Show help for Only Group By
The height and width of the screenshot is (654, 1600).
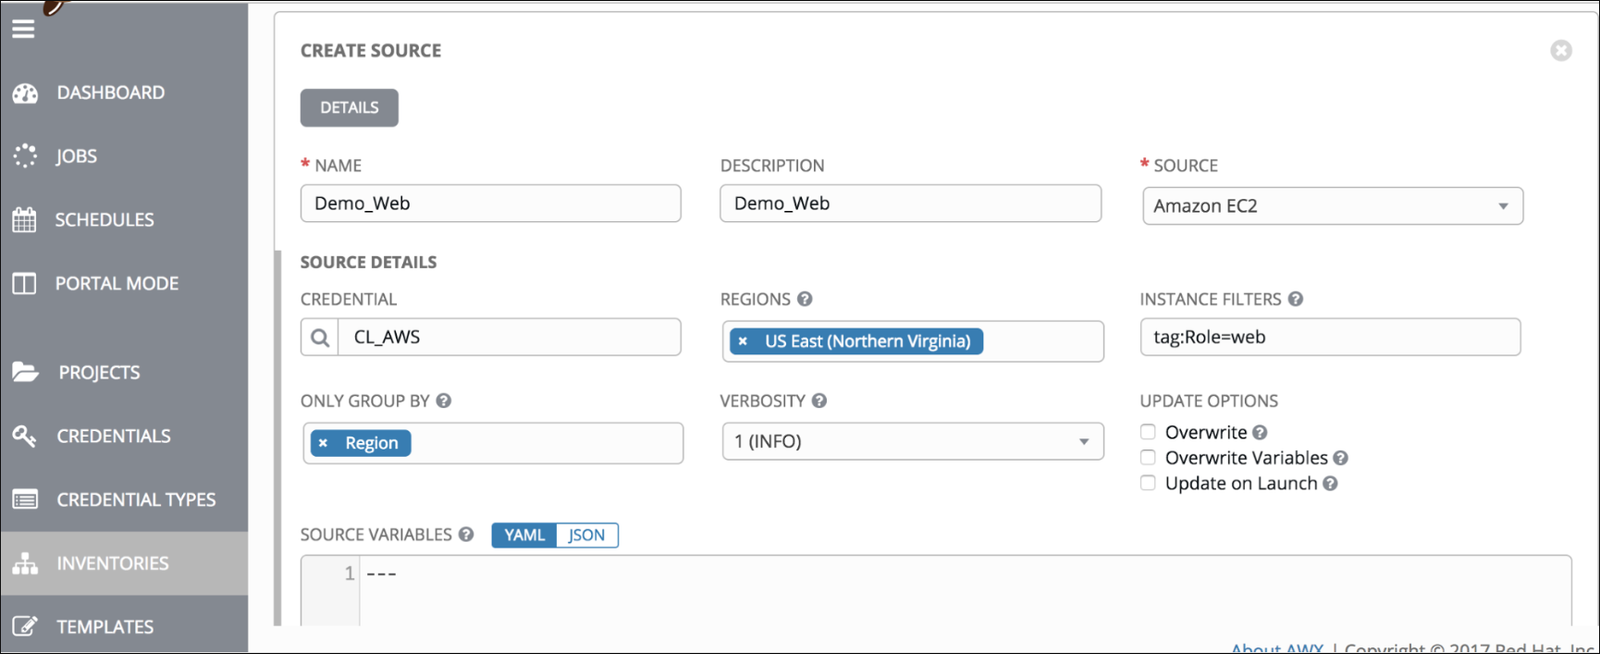444,401
